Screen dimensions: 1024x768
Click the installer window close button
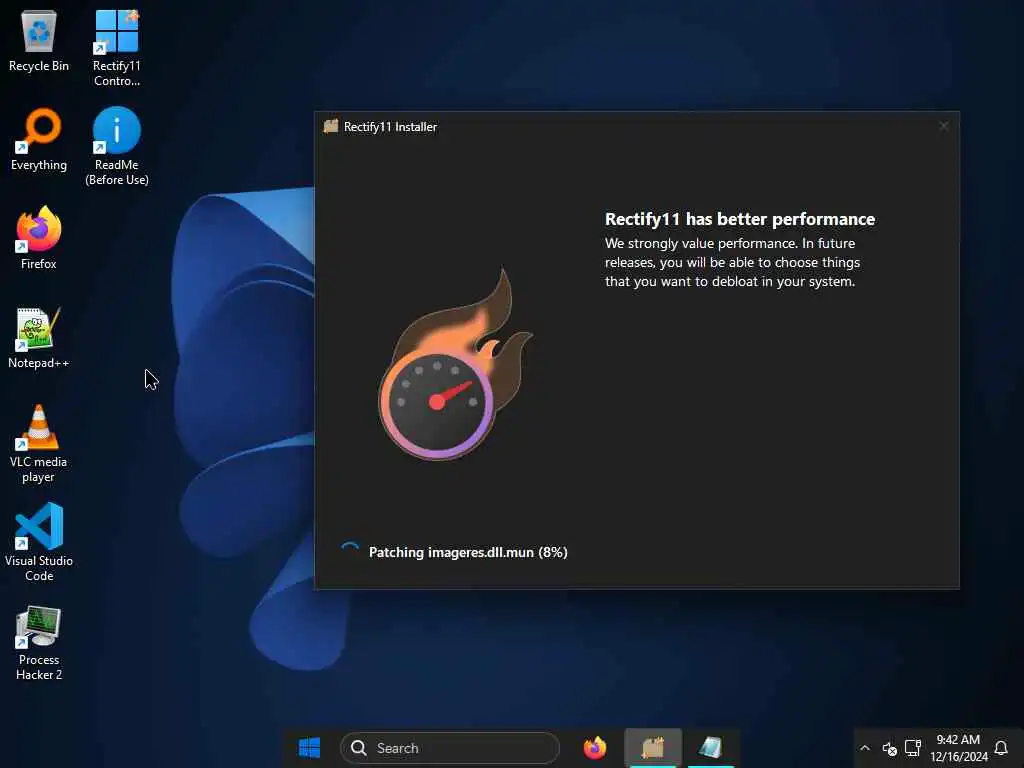tap(944, 126)
